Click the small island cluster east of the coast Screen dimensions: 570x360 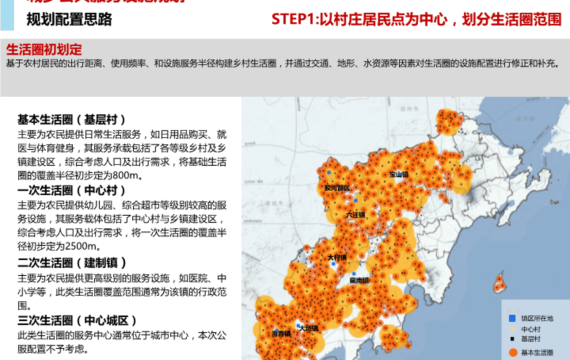[x=499, y=283]
